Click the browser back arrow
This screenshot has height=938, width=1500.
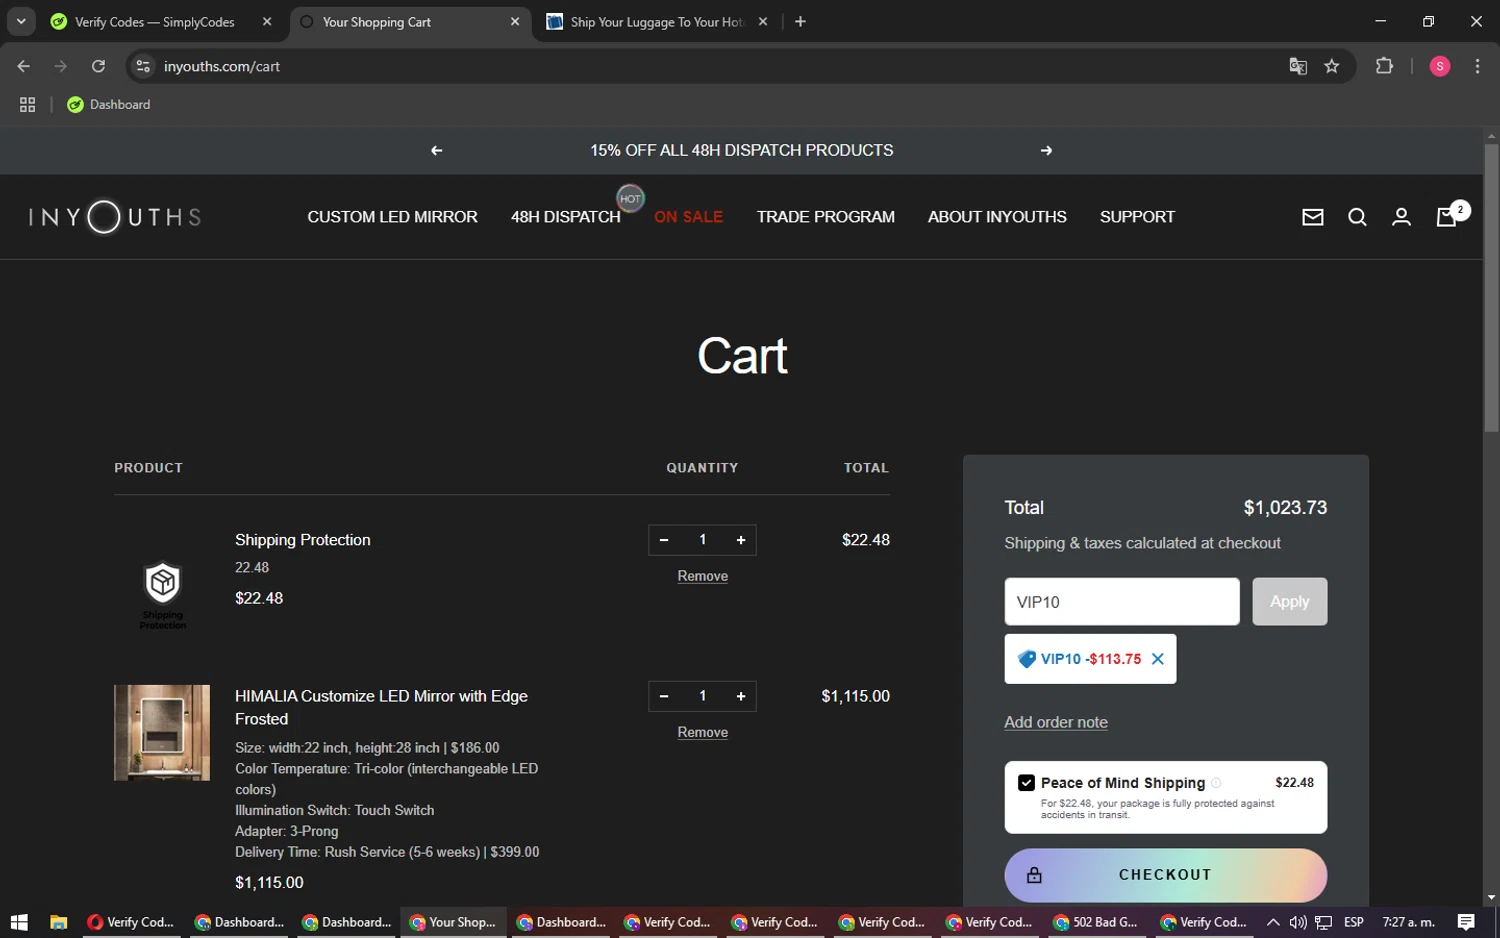pyautogui.click(x=24, y=66)
